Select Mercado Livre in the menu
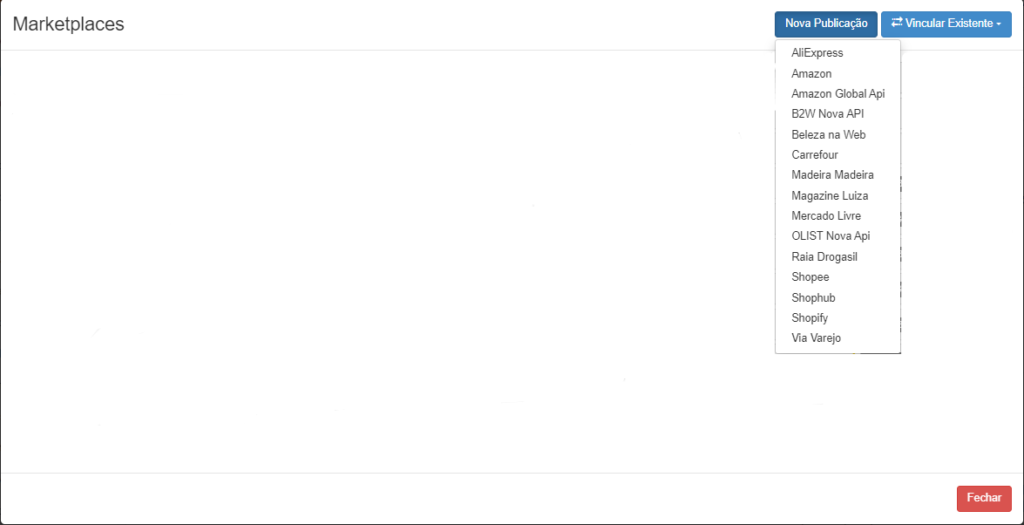The height and width of the screenshot is (525, 1024). [x=825, y=216]
